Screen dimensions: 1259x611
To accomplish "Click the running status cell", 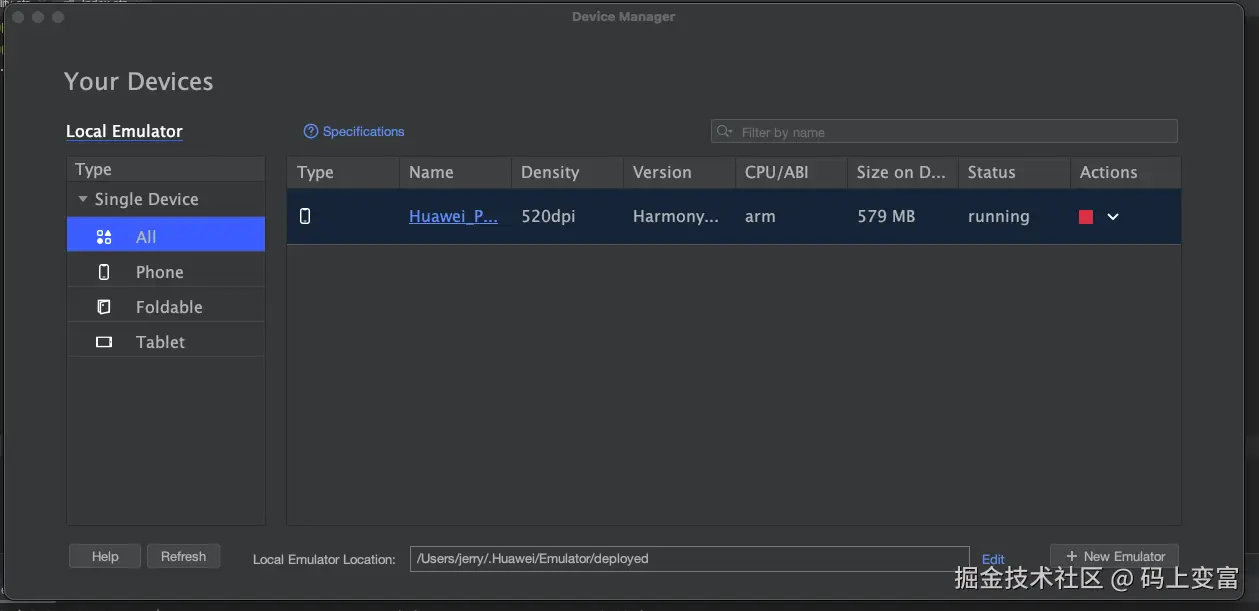I will [998, 216].
